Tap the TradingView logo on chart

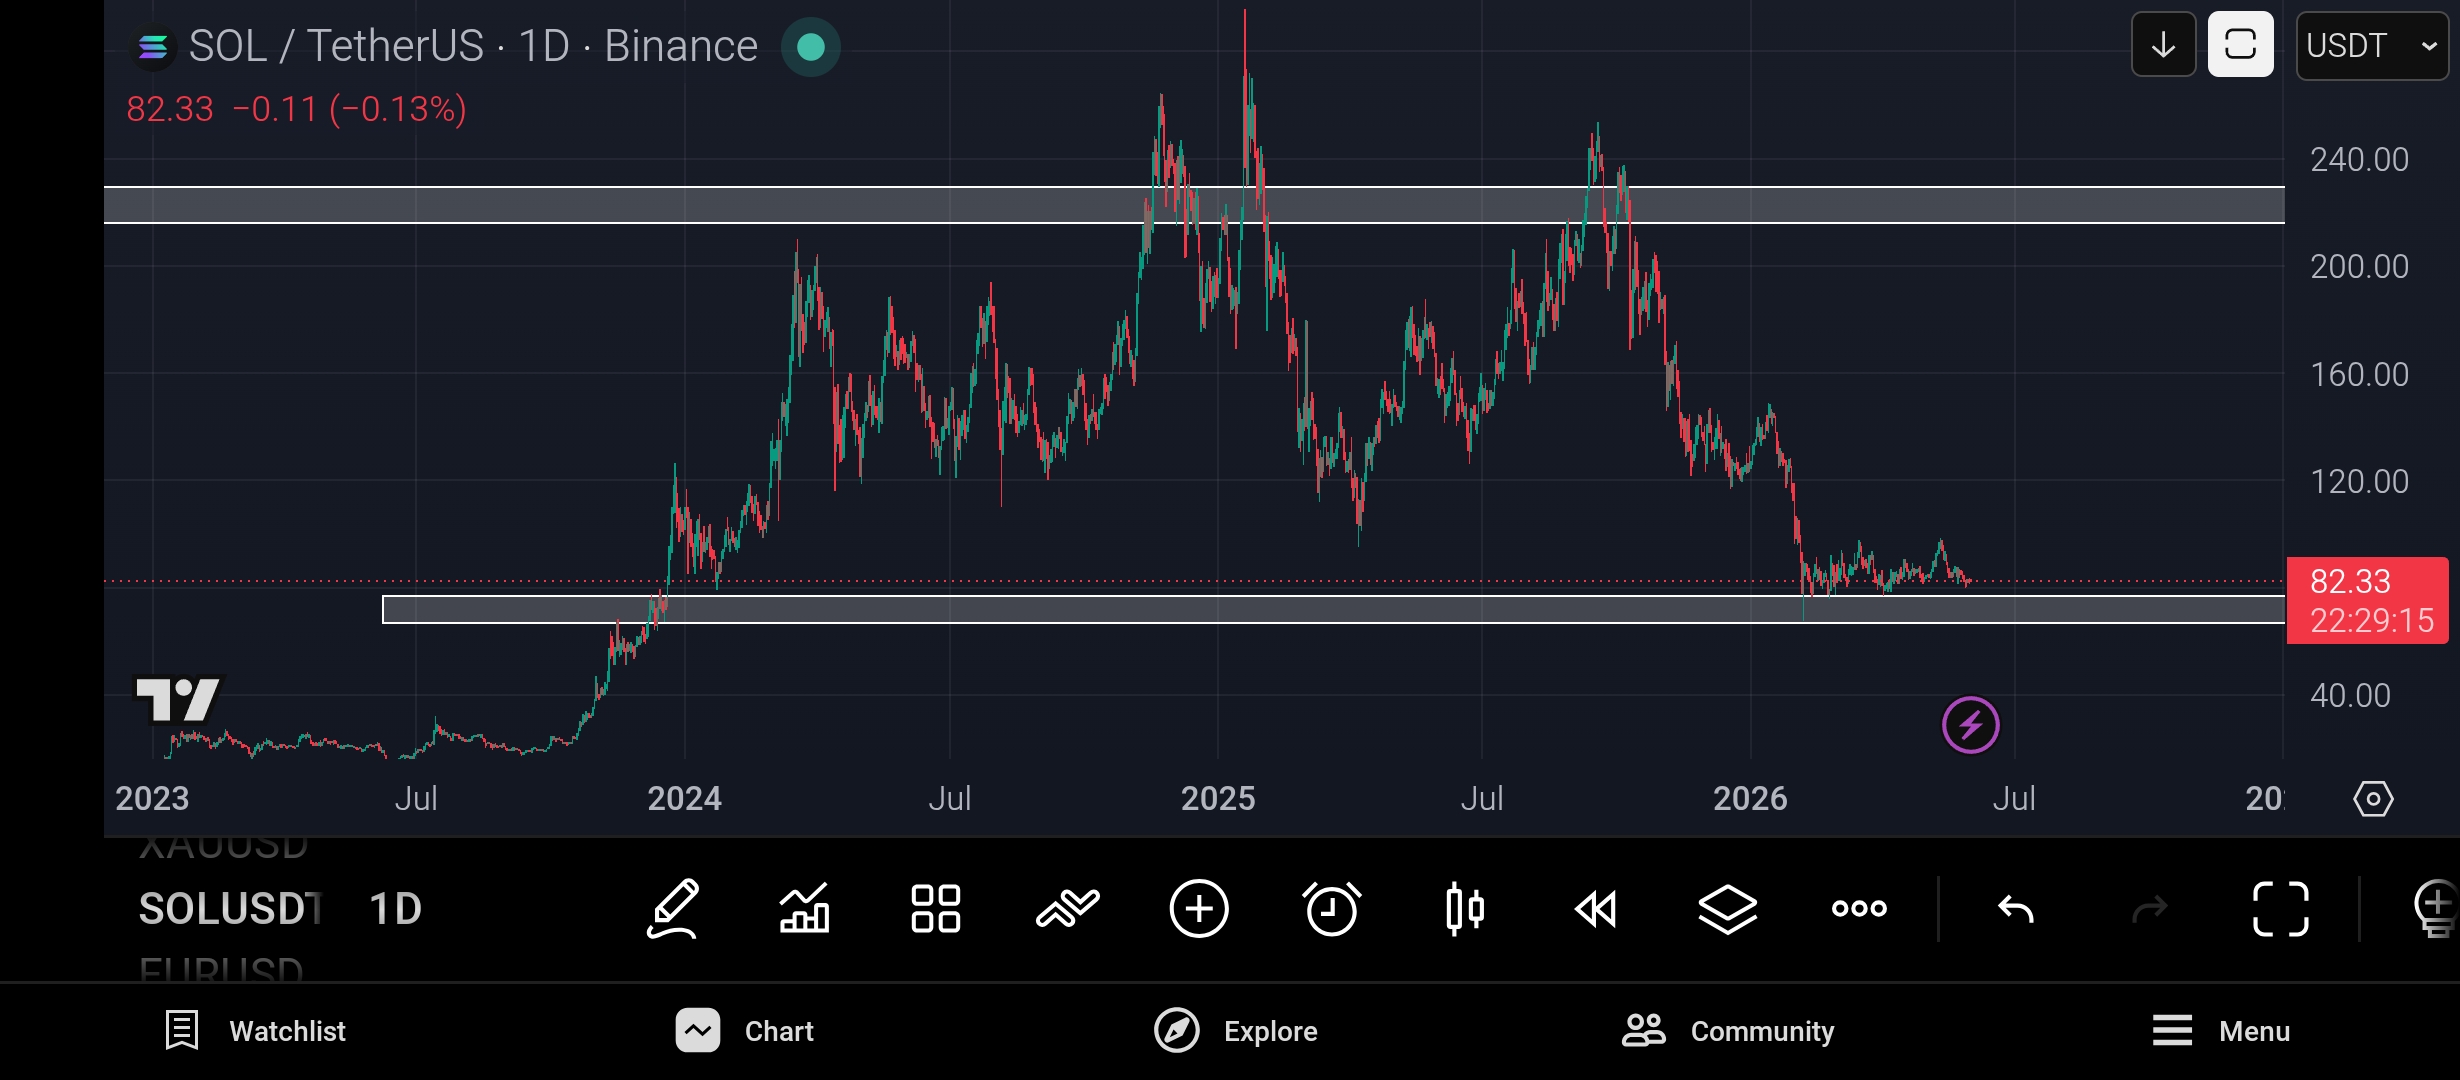click(x=178, y=700)
